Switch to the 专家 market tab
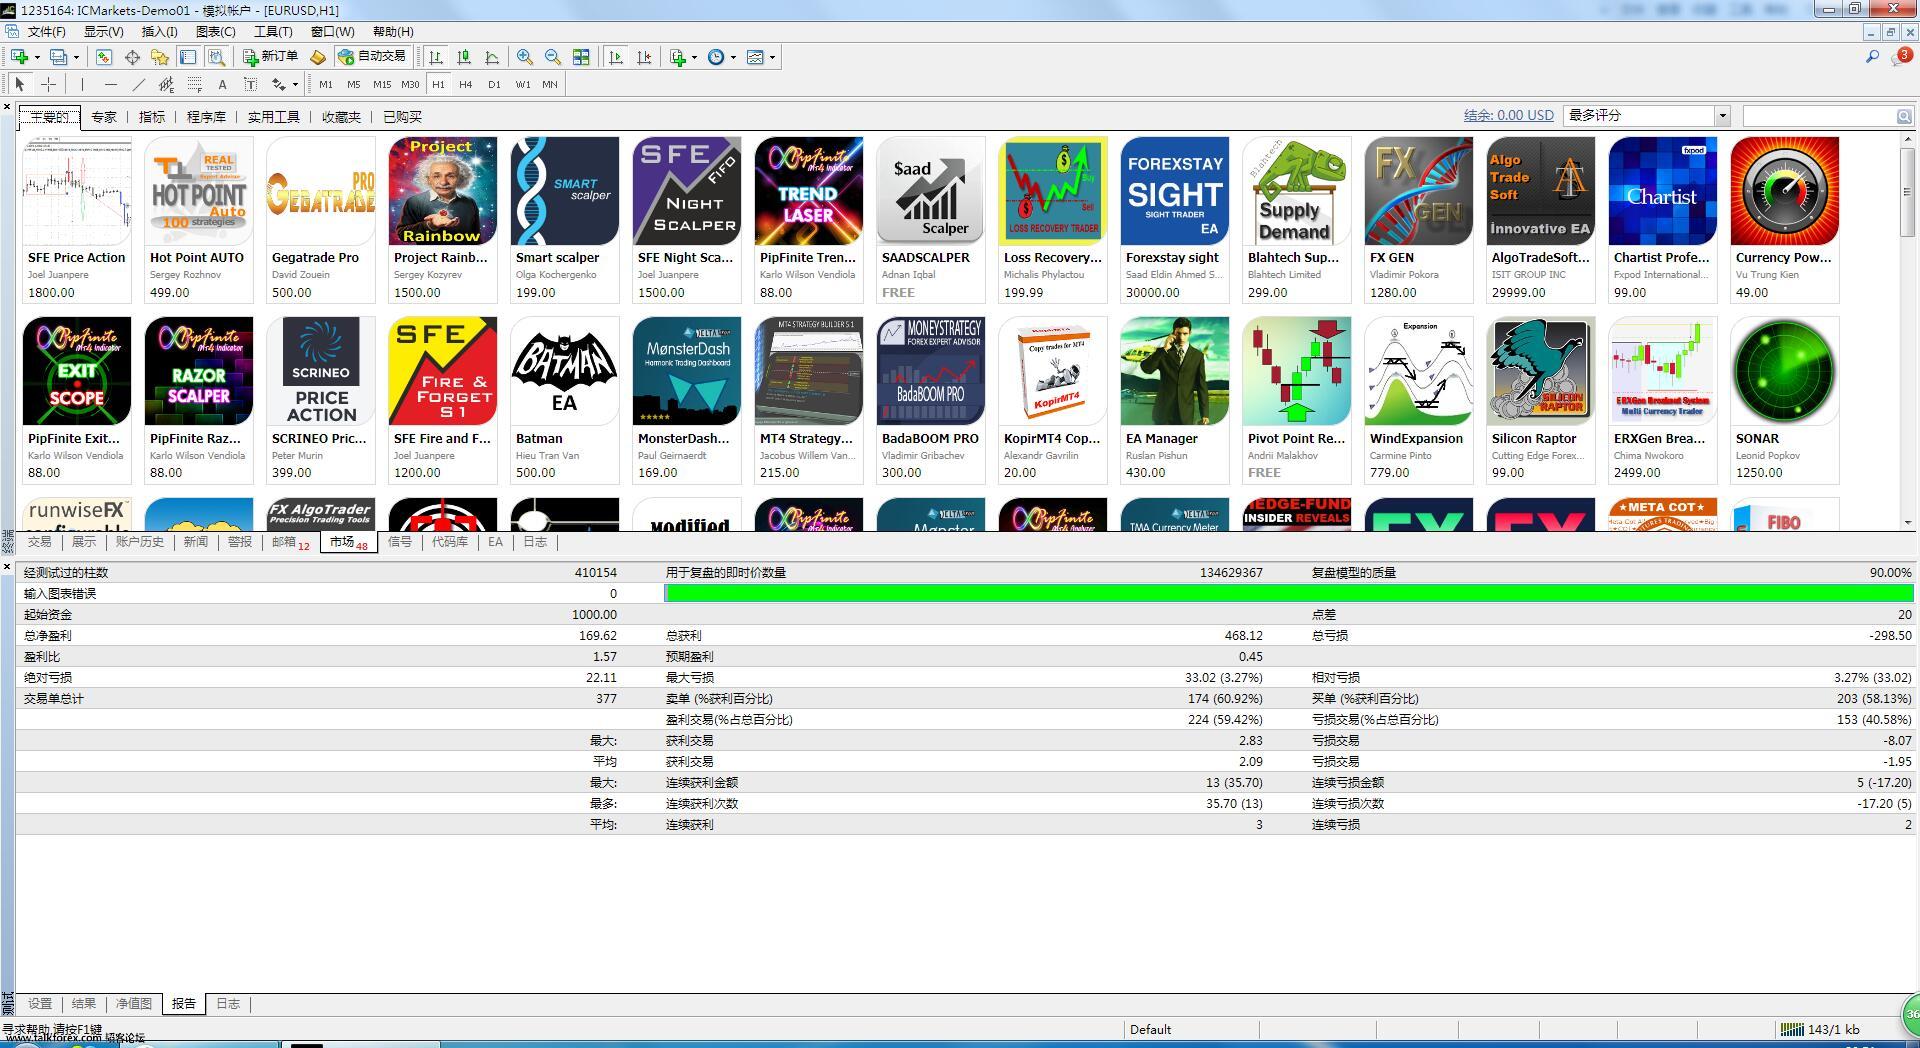The height and width of the screenshot is (1048, 1920). (104, 117)
